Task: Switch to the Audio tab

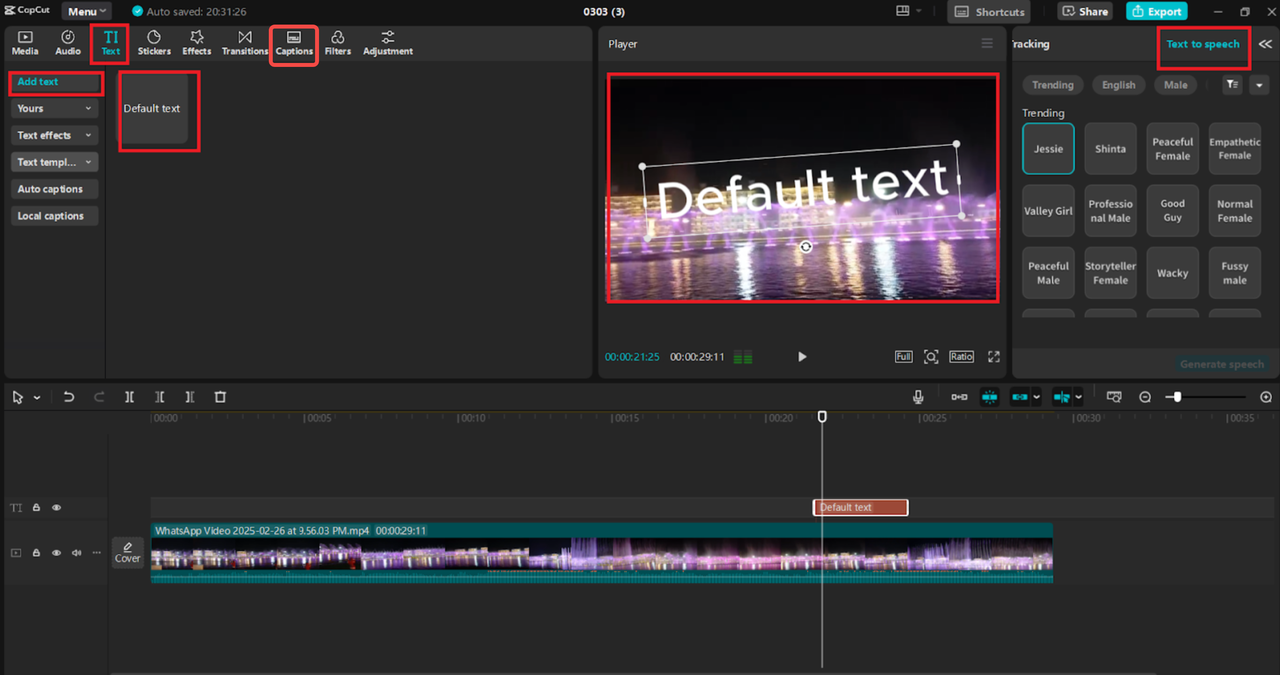Action: (68, 43)
